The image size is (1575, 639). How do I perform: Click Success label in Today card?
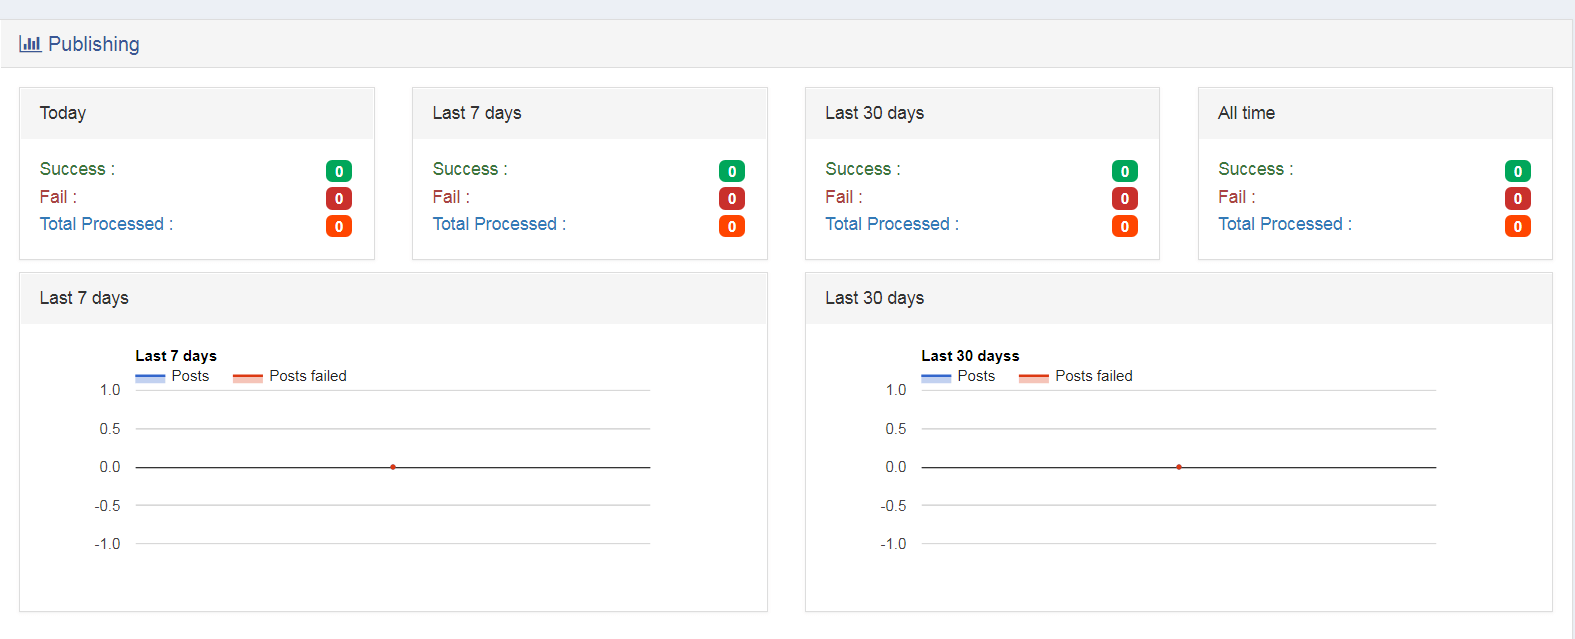point(77,169)
